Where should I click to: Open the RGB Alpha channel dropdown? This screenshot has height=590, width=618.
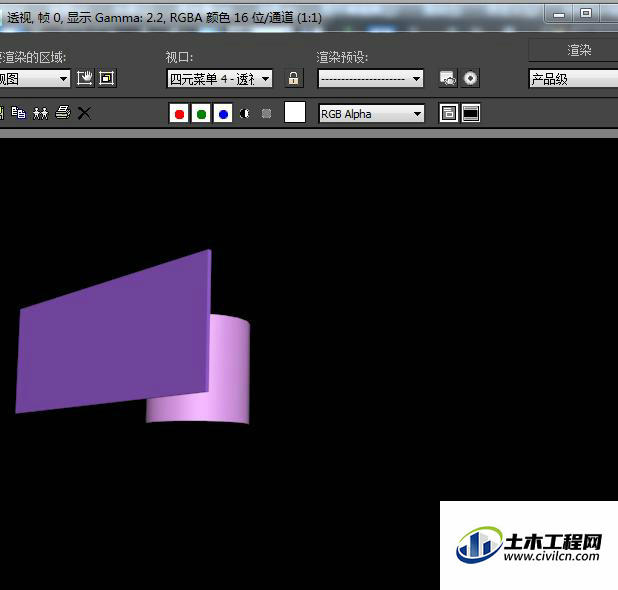371,114
